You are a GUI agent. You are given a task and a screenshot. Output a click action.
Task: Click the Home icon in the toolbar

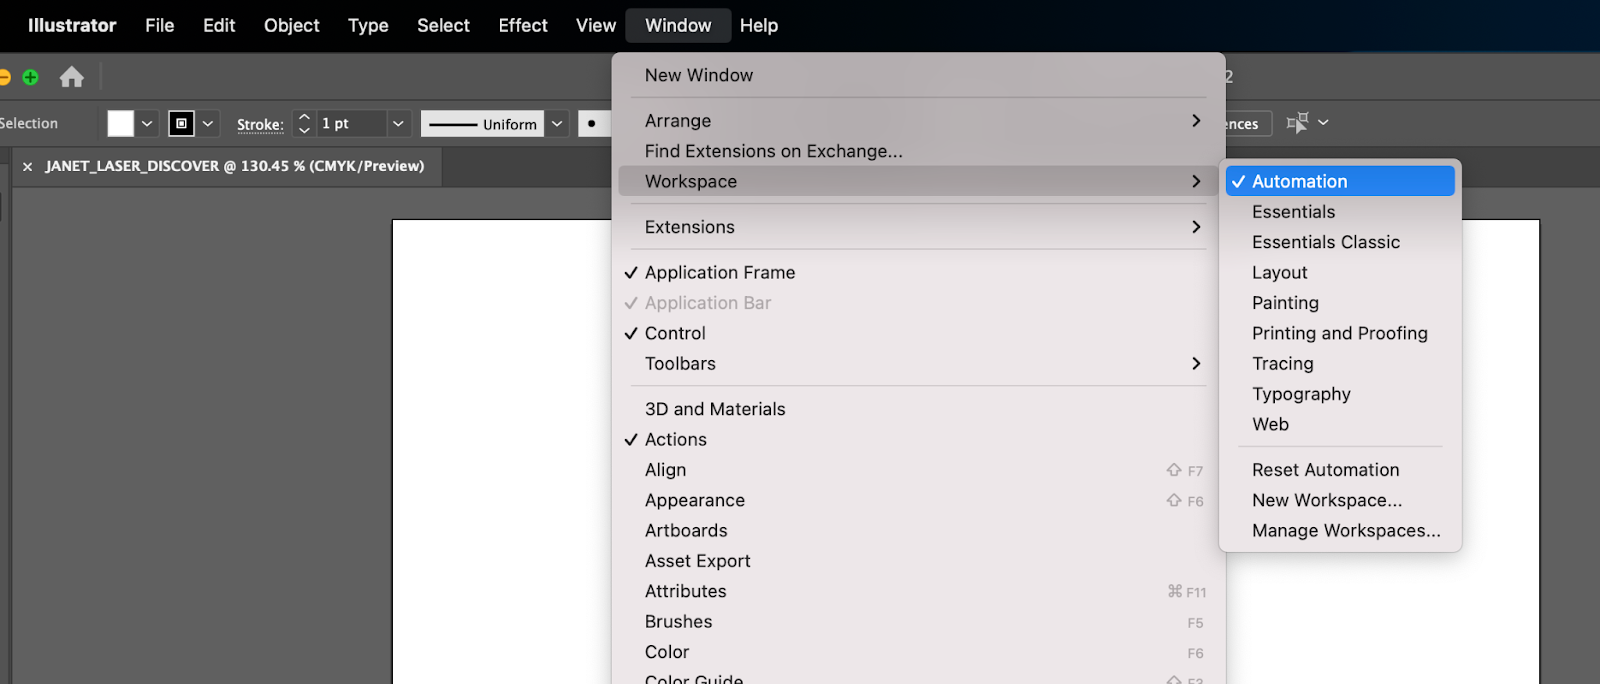coord(71,77)
